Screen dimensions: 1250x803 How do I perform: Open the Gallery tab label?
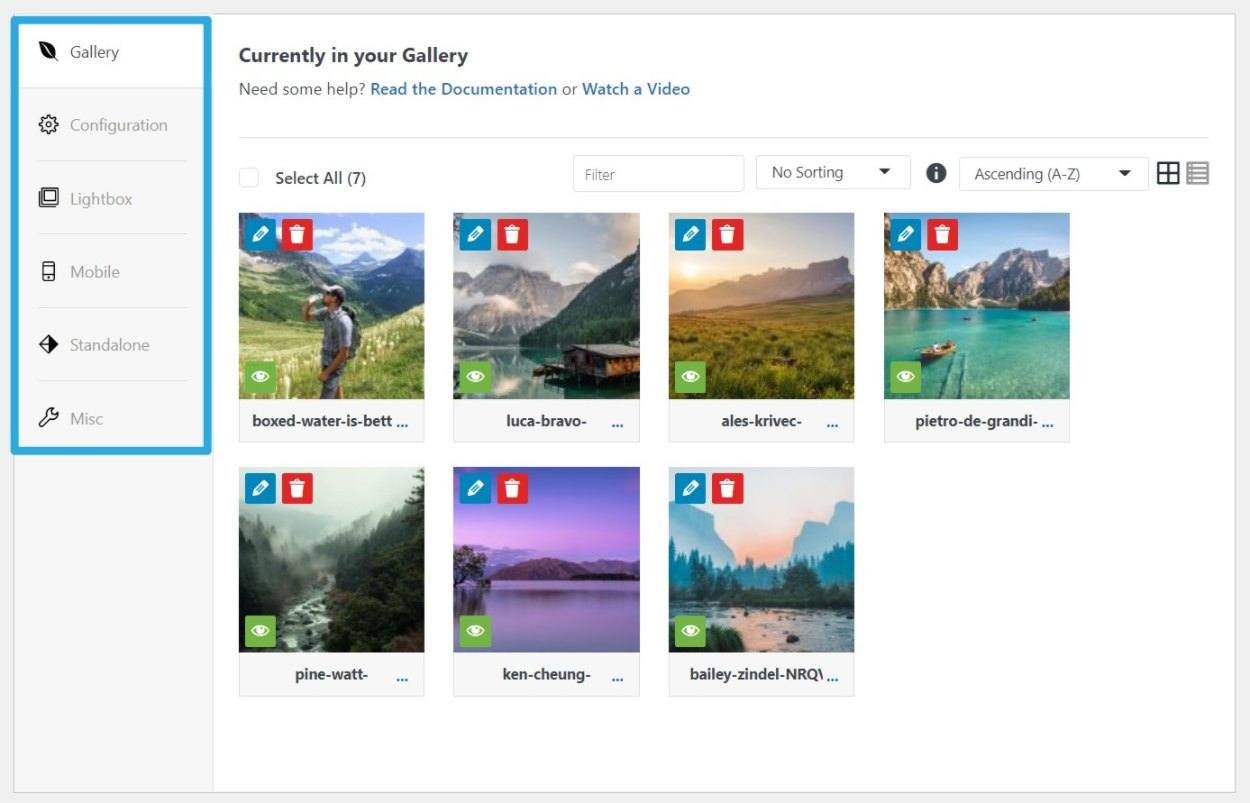tap(94, 52)
